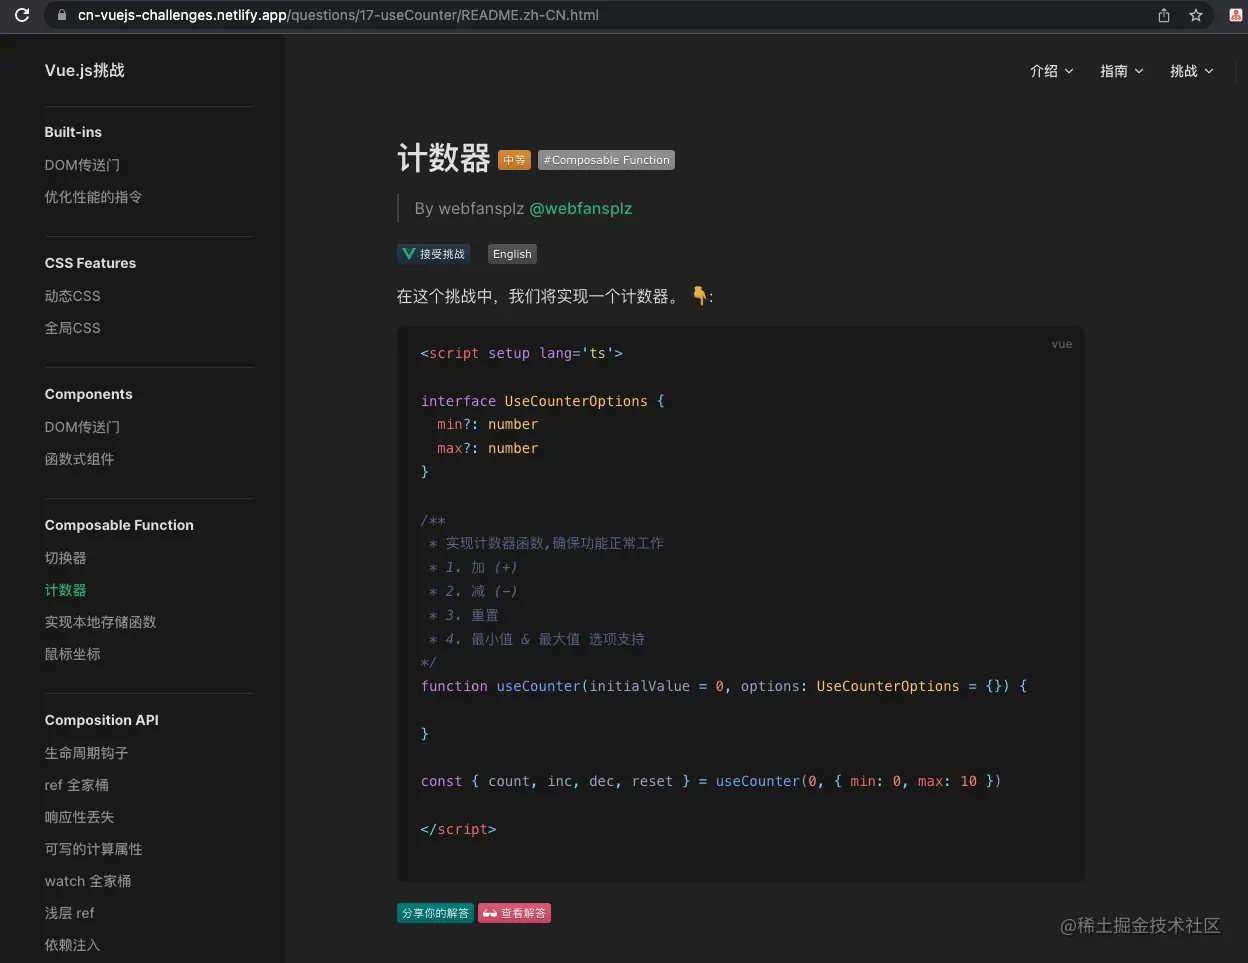Click the Composable Function section heading
Screen dimensions: 1248x963
[119, 525]
